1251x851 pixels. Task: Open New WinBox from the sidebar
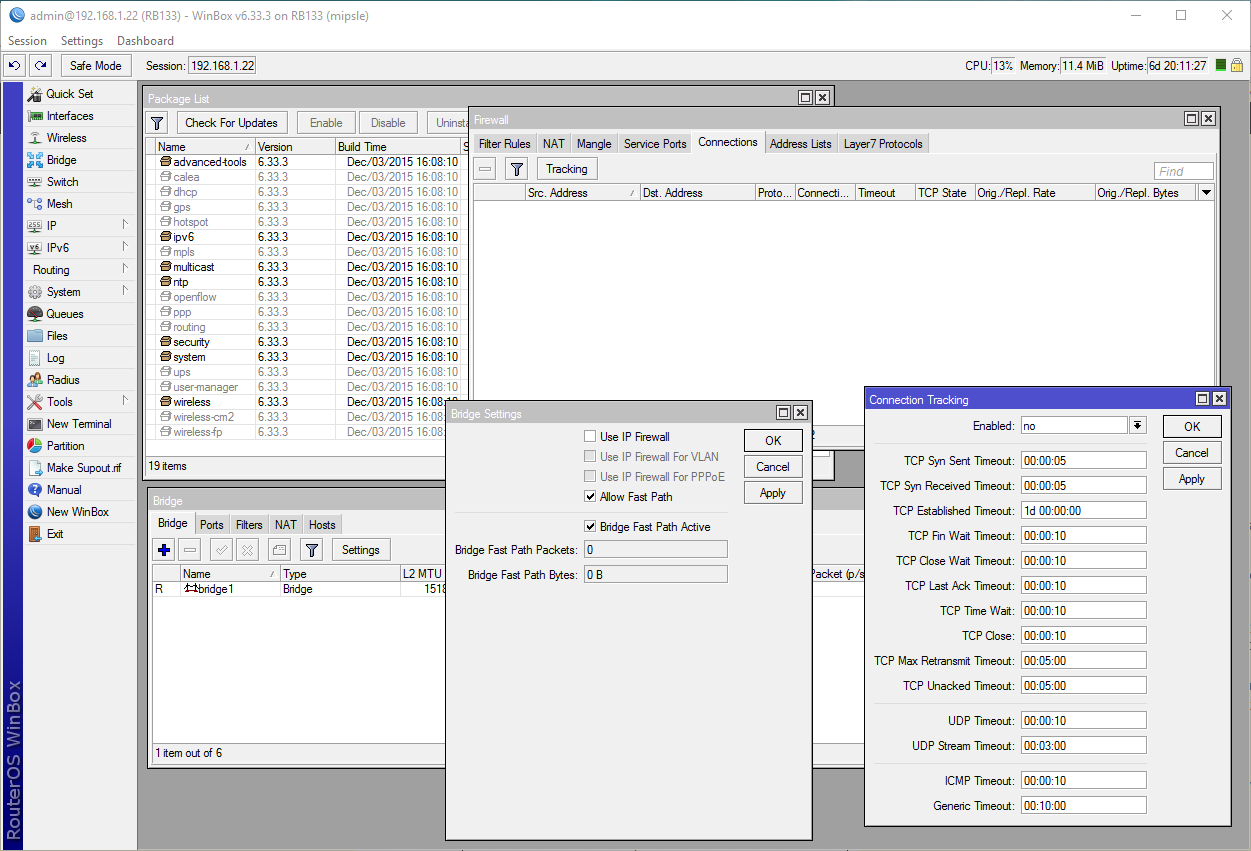[78, 512]
